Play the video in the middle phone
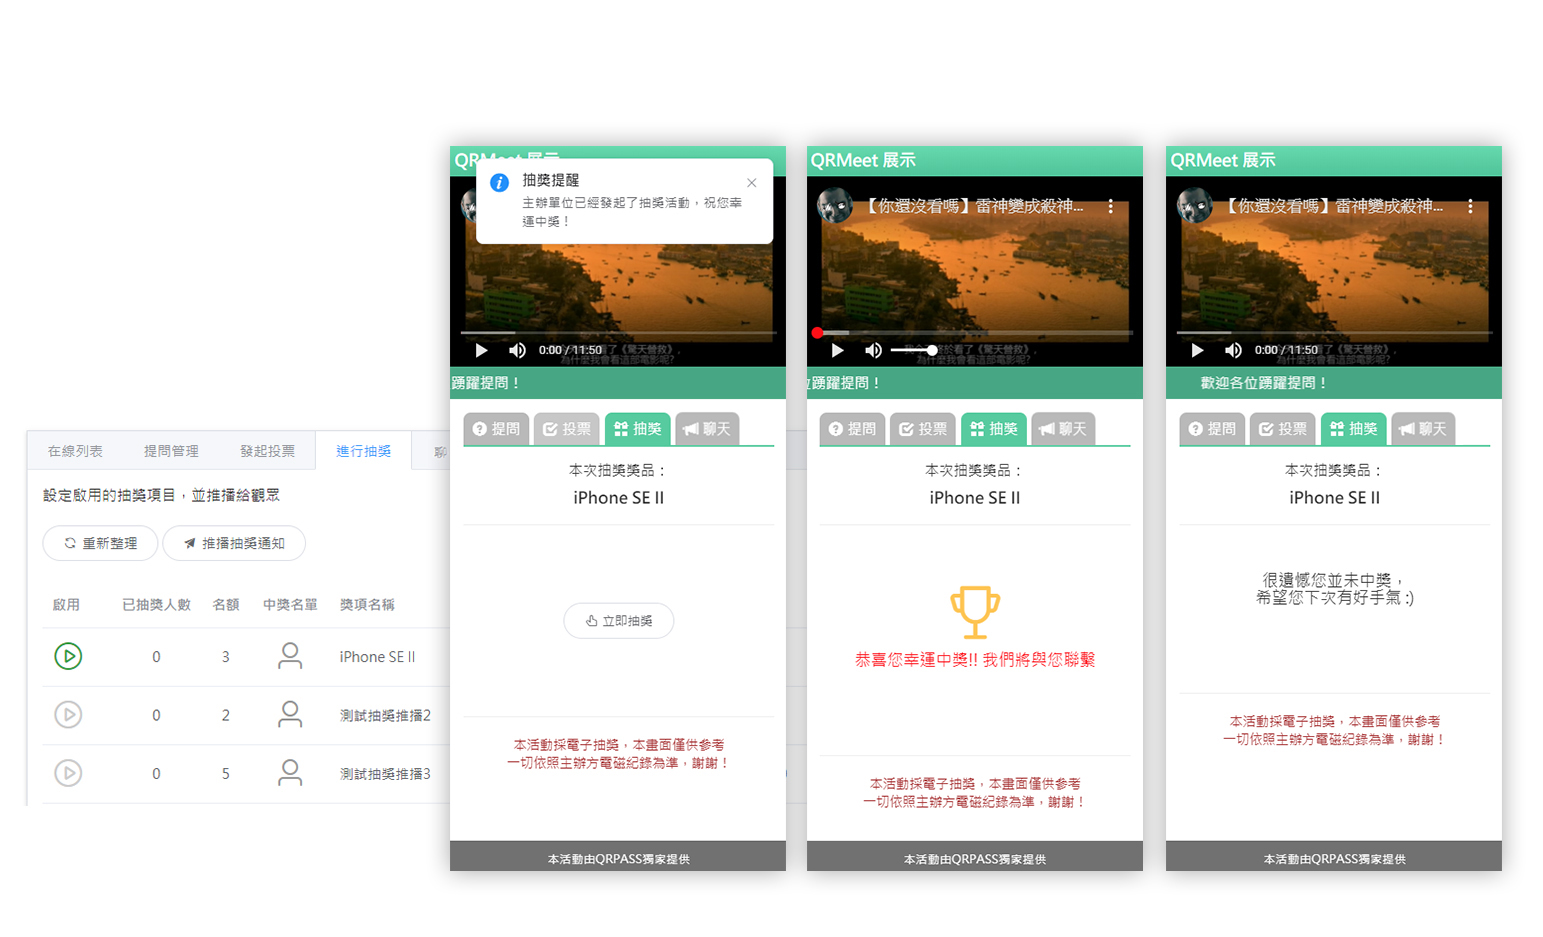1543x937 pixels. point(837,350)
